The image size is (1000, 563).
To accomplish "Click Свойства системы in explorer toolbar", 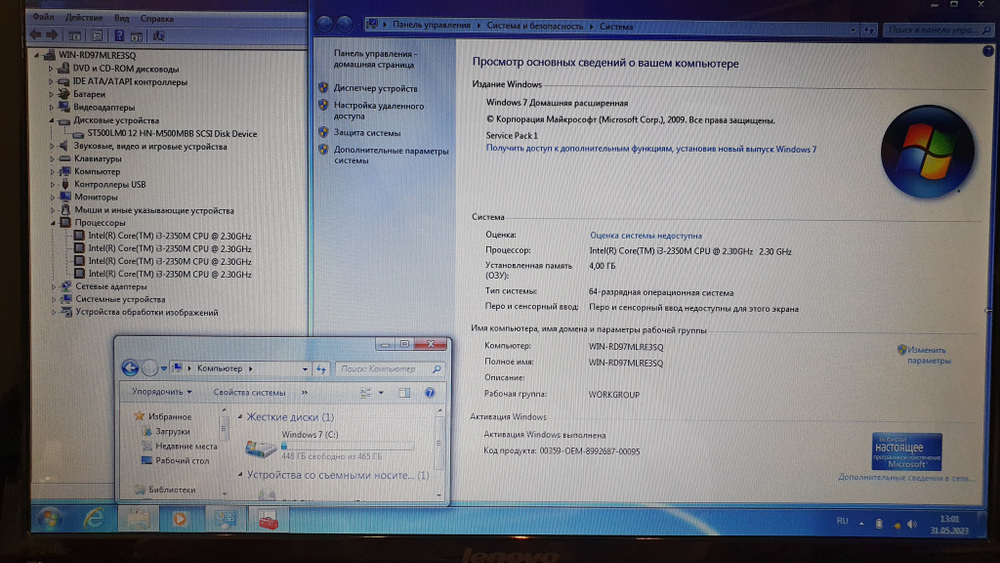I will tap(249, 392).
